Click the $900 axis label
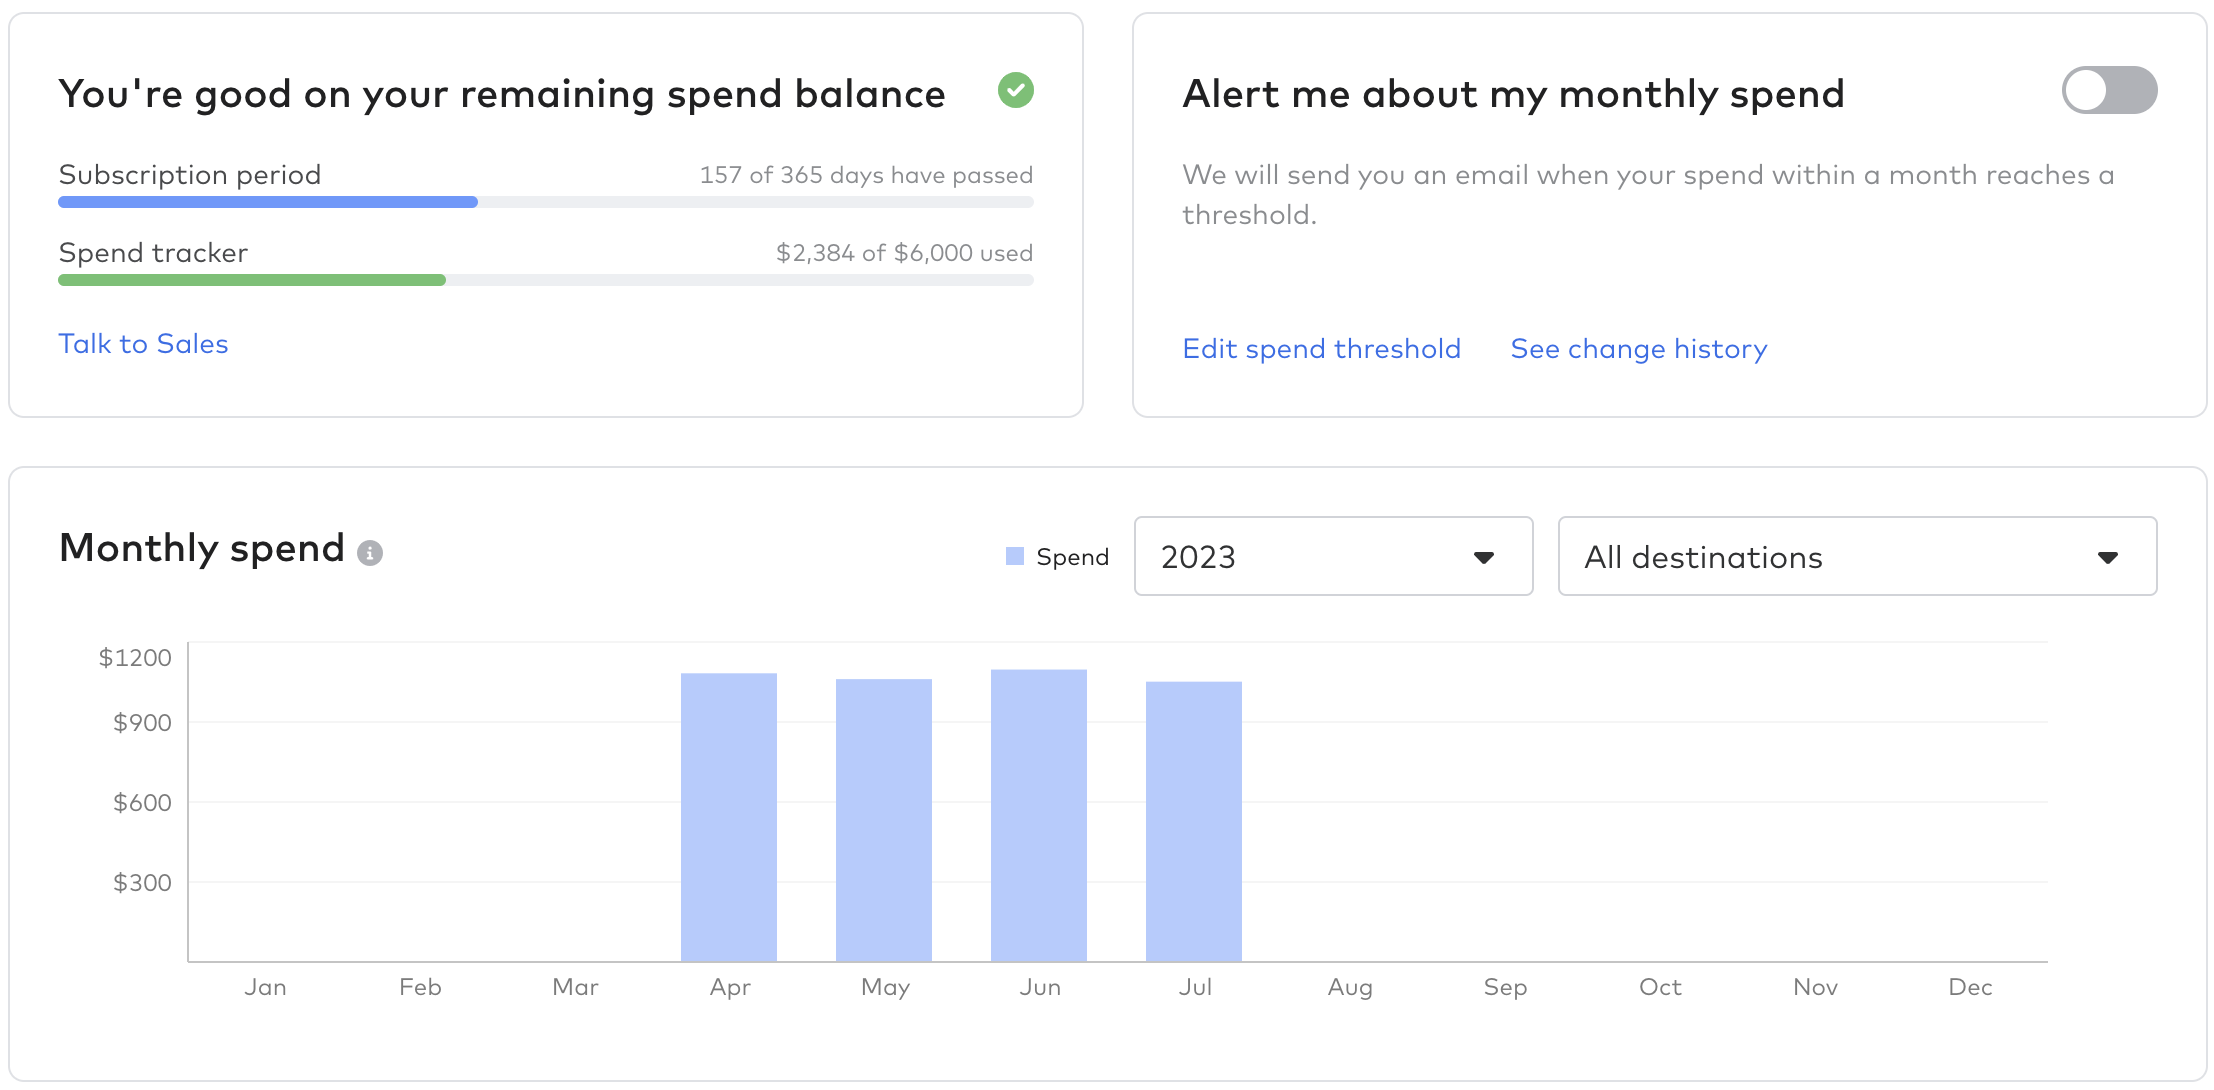The width and height of the screenshot is (2214, 1090). pos(142,722)
